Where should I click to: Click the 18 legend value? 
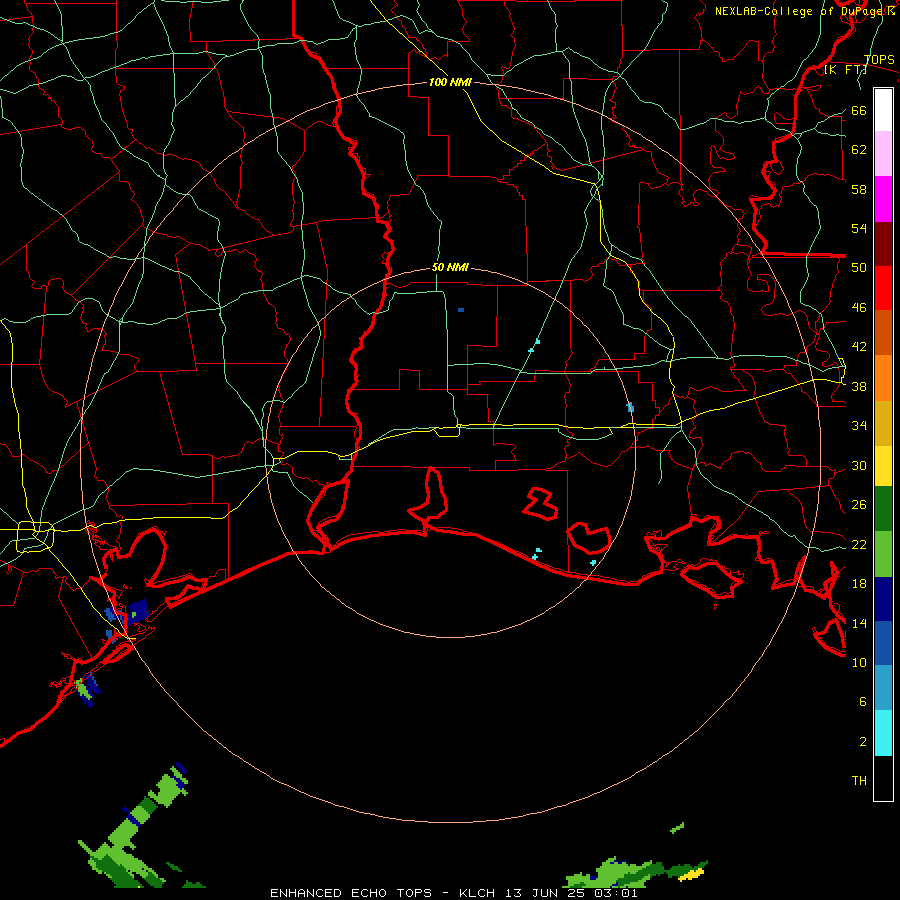pos(859,584)
